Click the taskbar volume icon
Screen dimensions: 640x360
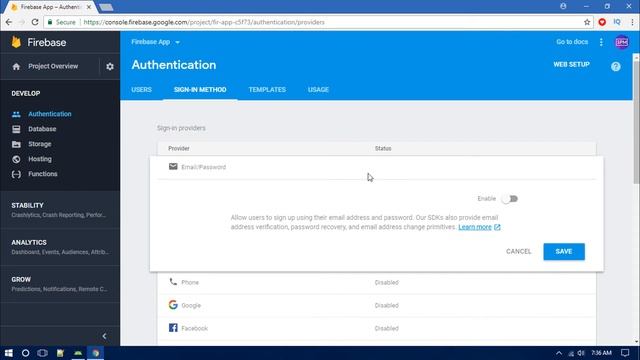click(581, 353)
